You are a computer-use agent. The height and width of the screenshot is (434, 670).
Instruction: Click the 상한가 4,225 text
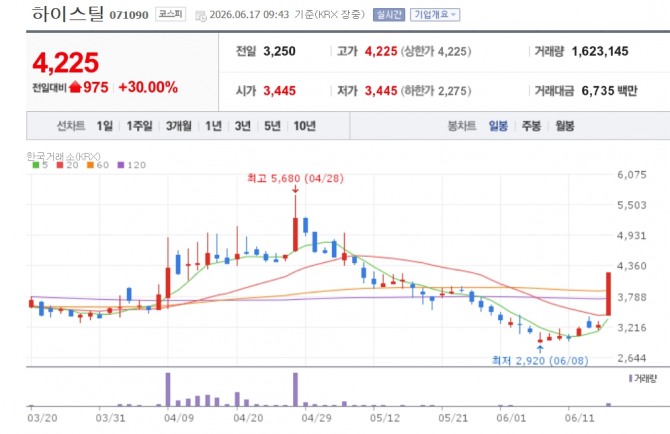click(x=436, y=51)
